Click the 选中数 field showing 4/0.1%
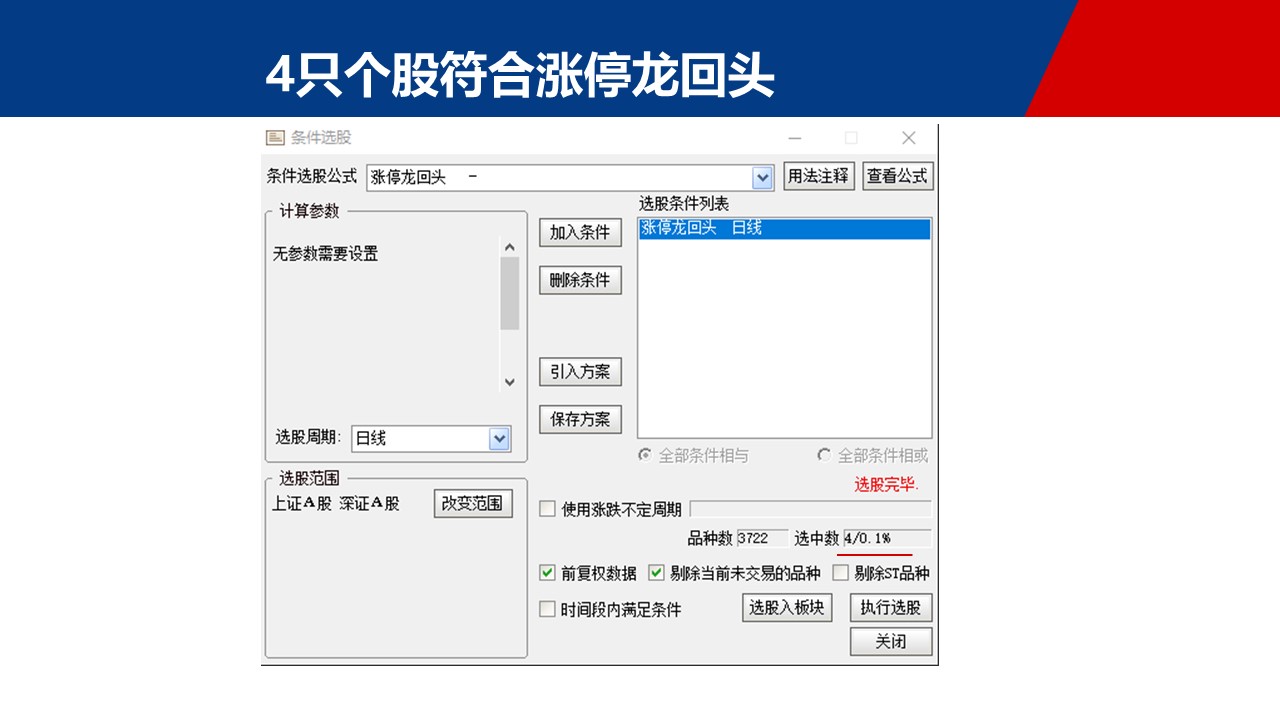 [x=887, y=538]
